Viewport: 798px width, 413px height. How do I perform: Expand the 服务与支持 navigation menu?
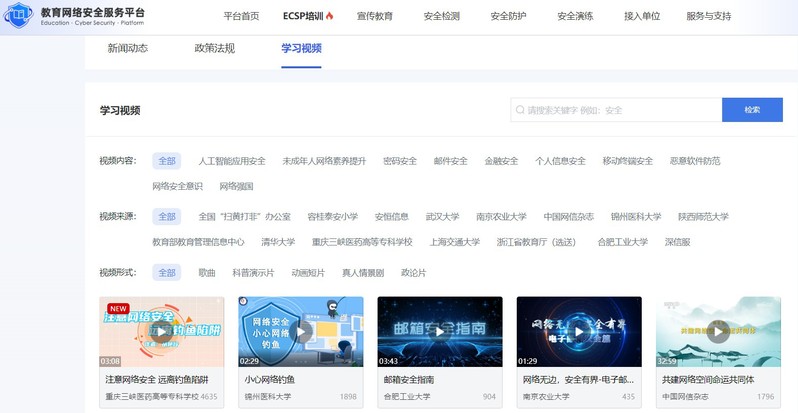708,16
